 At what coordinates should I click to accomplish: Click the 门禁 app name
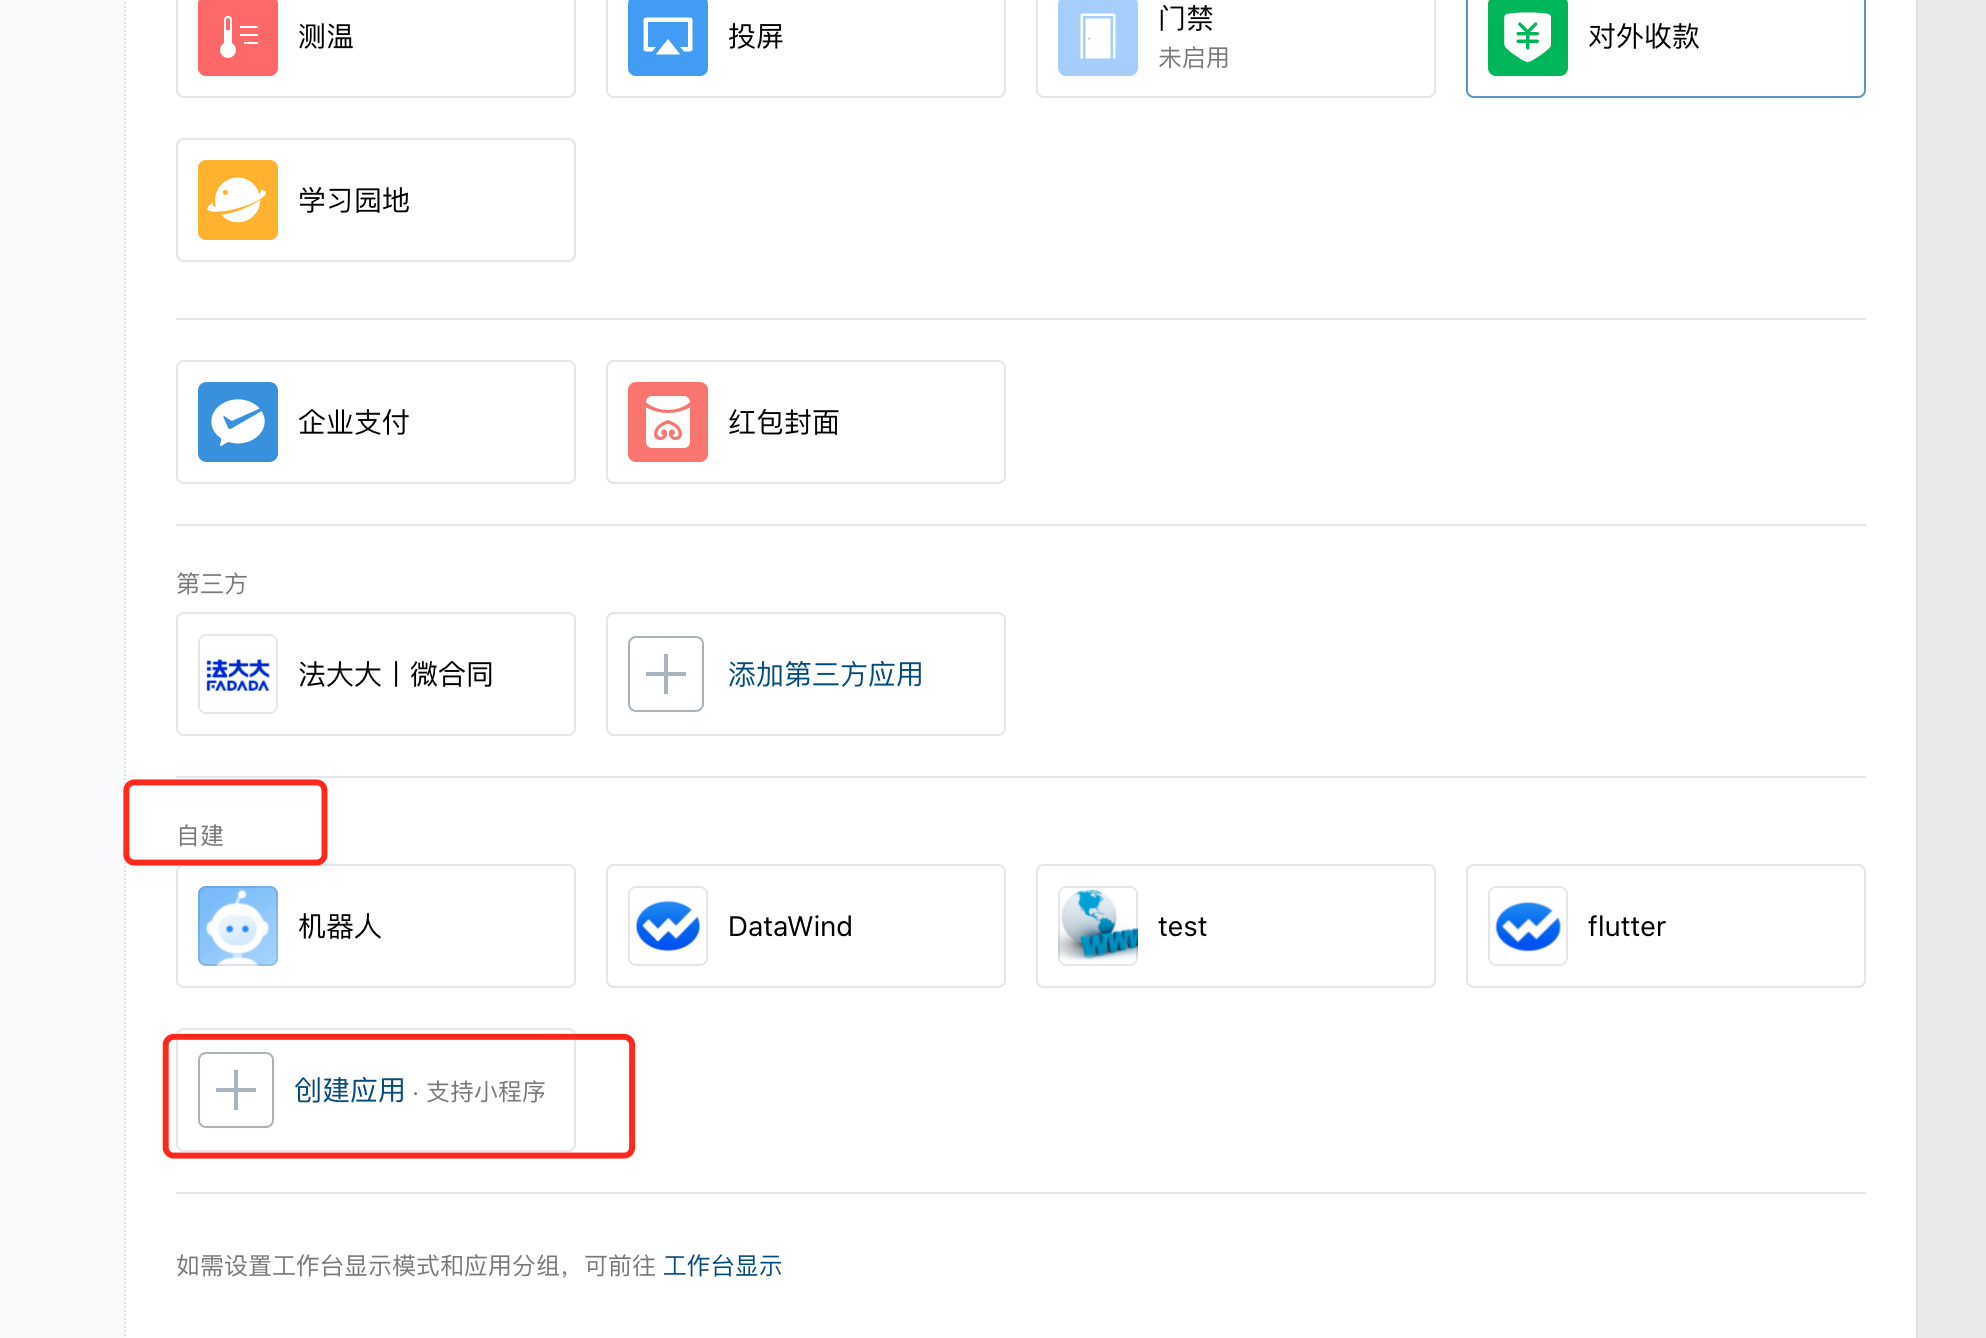(1186, 18)
